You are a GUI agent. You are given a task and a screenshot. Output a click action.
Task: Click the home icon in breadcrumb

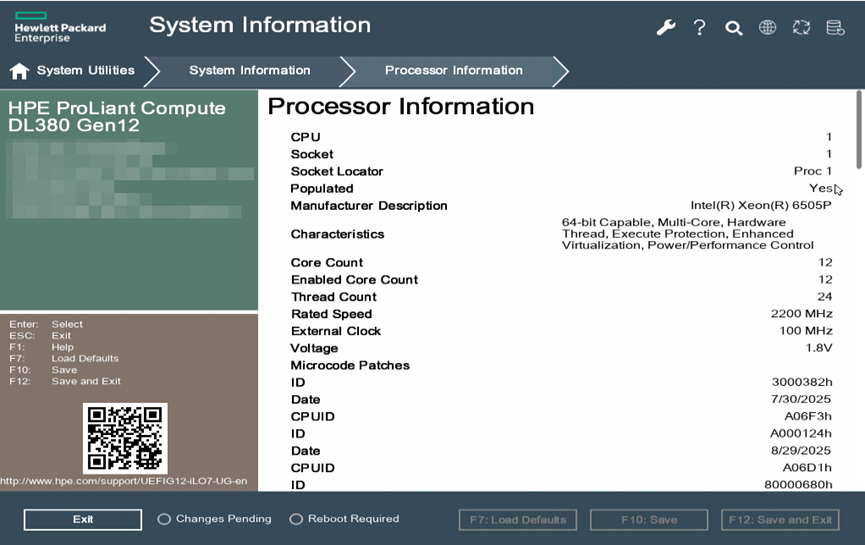(x=19, y=71)
